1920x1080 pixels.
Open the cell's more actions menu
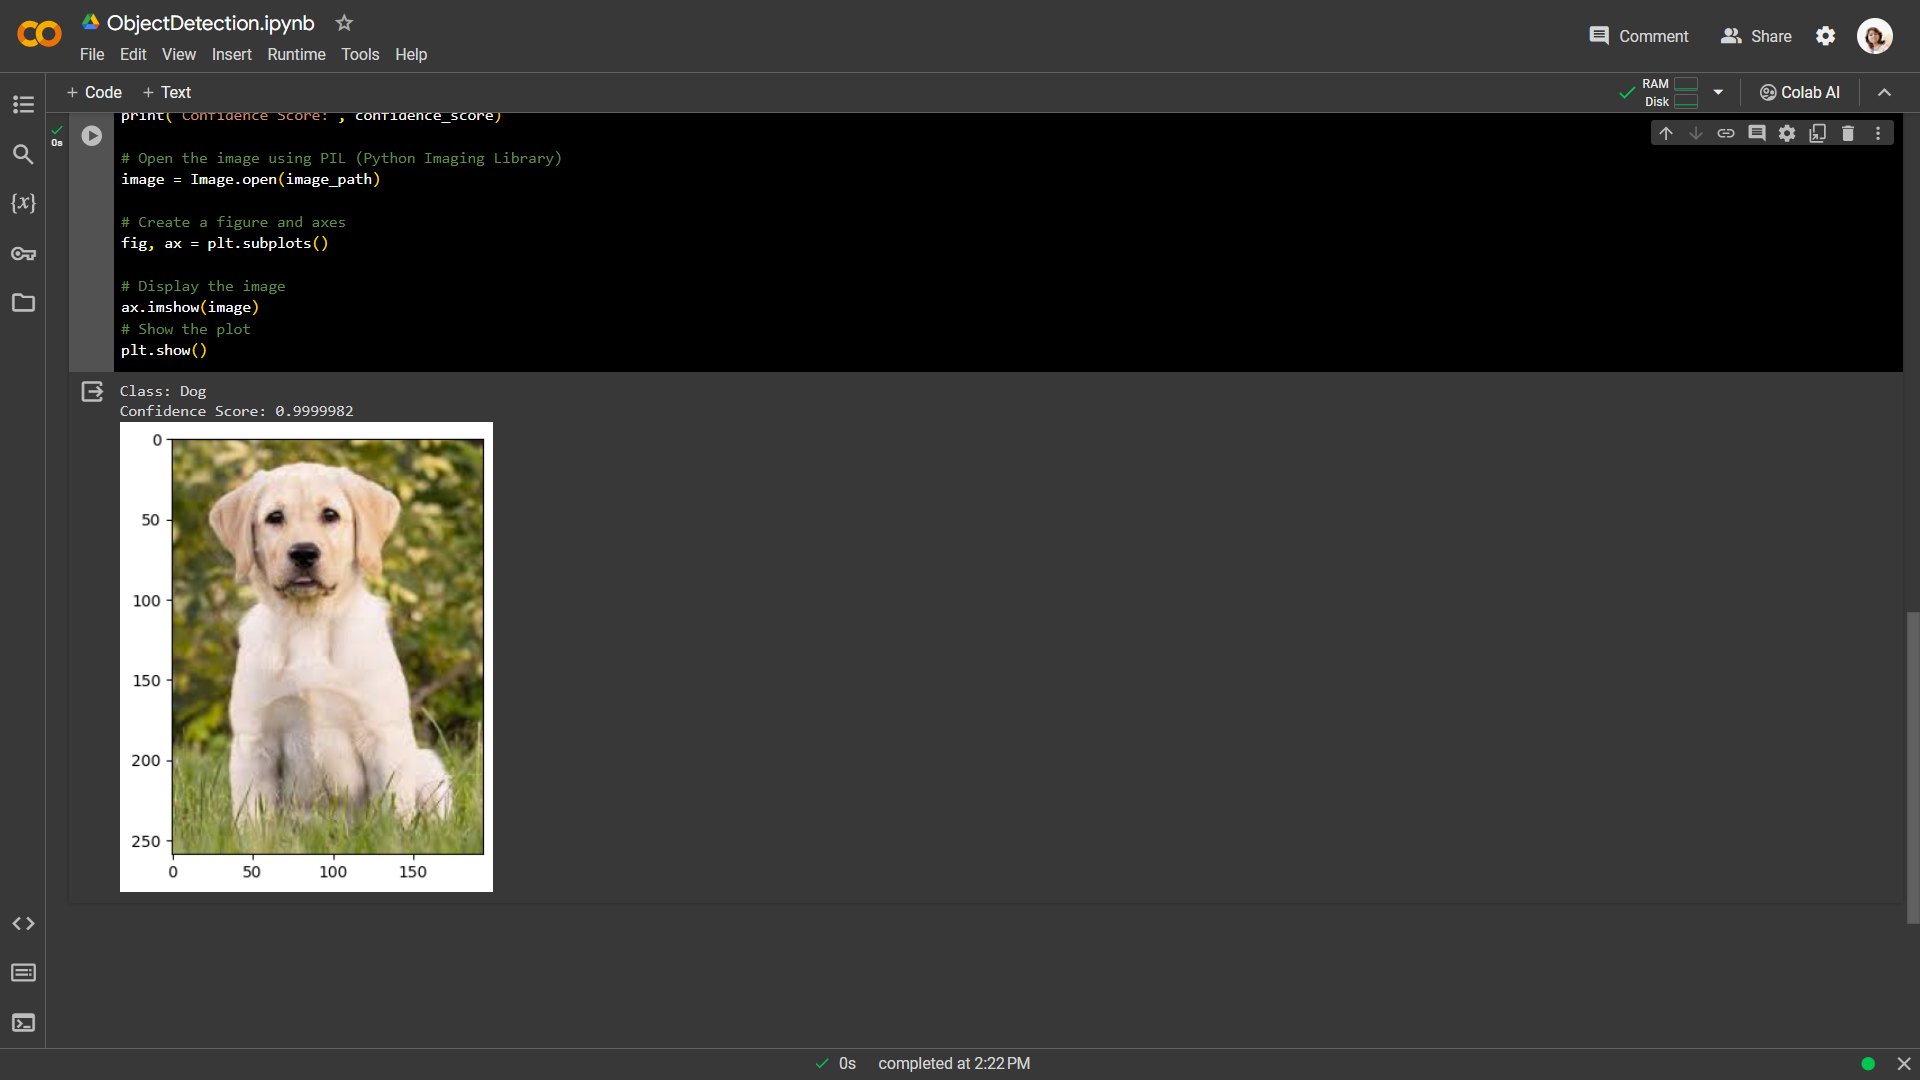1877,132
